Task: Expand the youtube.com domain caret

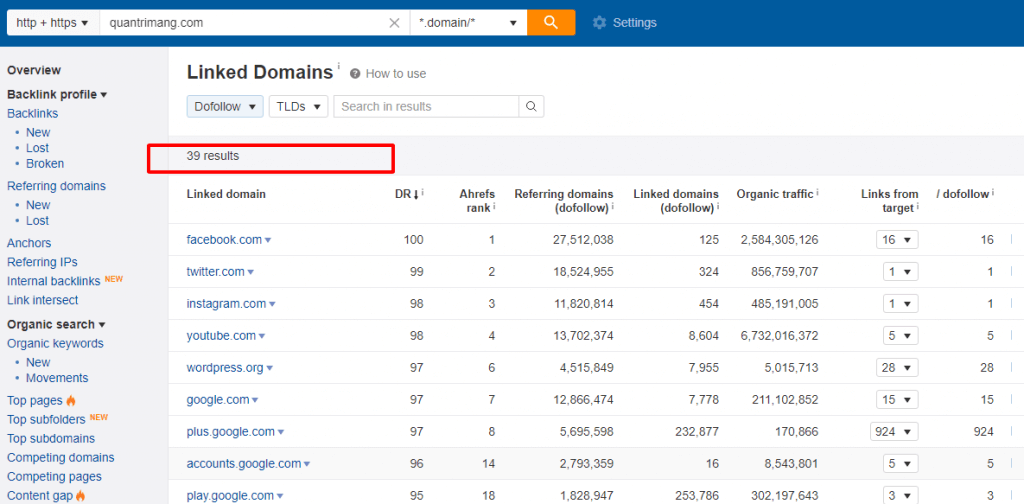Action: 262,336
